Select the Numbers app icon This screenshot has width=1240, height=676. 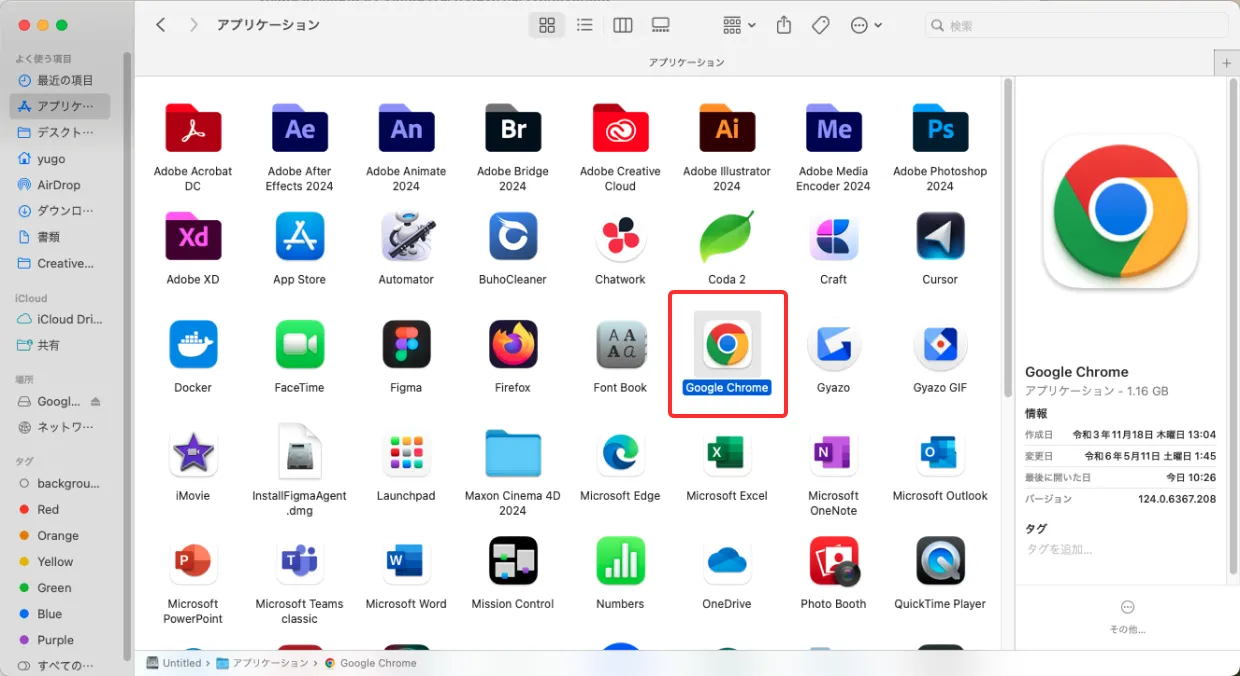[x=620, y=561]
